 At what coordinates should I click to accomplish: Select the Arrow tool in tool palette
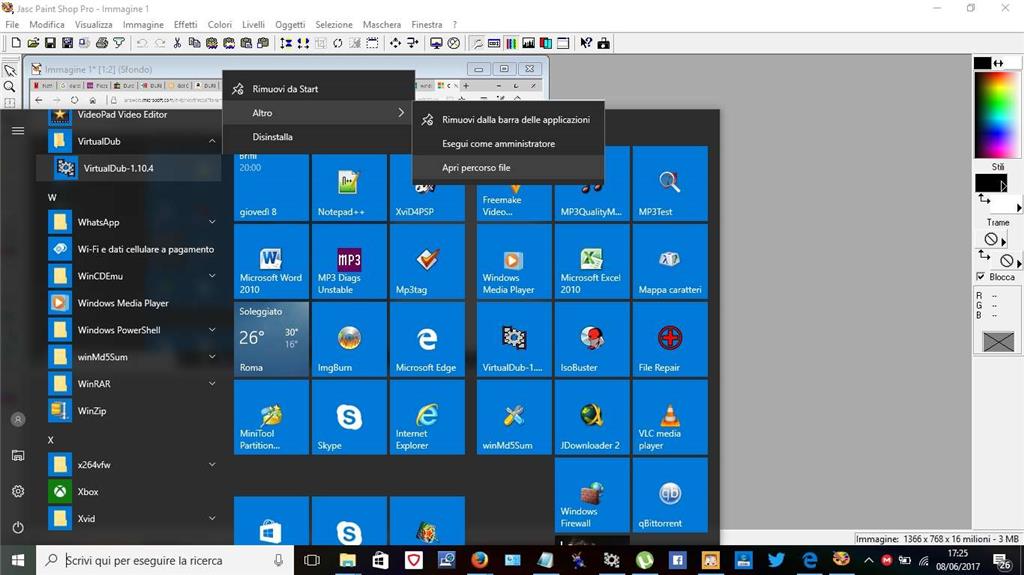click(x=10, y=71)
